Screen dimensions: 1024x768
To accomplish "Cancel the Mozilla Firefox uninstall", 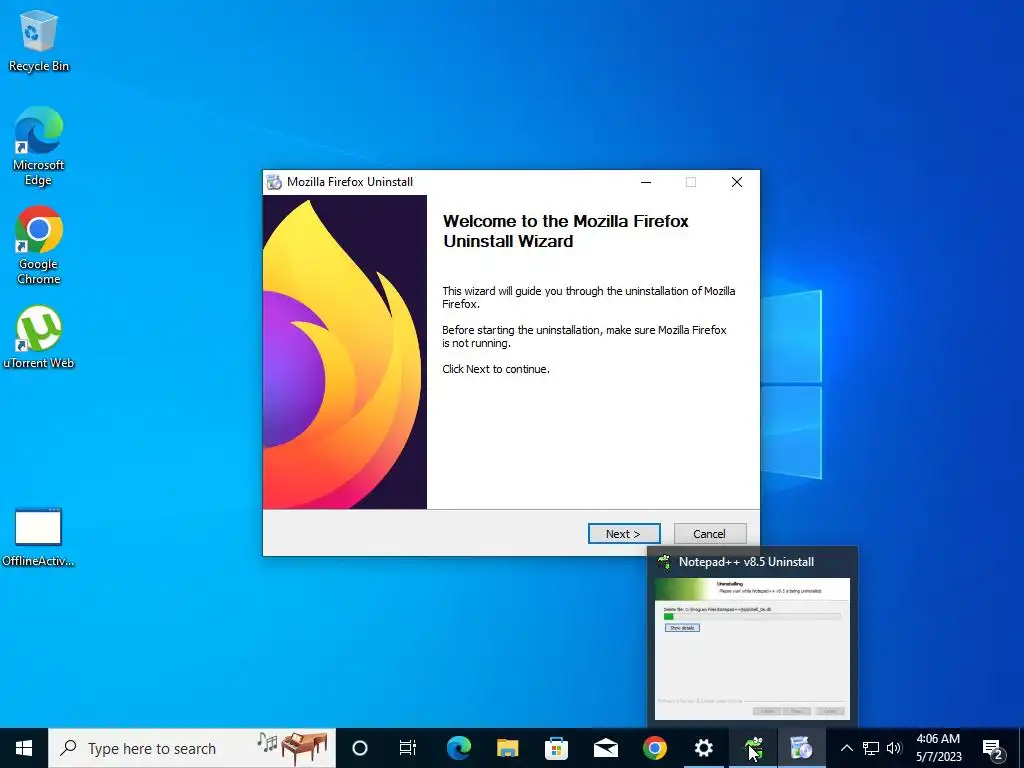I will click(x=709, y=534).
